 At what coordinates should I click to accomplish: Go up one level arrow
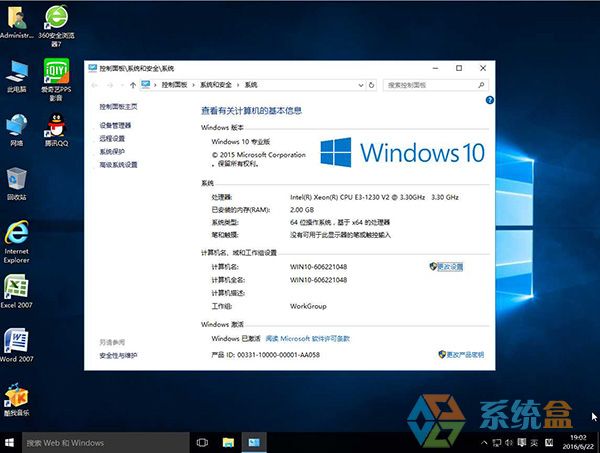click(x=132, y=85)
